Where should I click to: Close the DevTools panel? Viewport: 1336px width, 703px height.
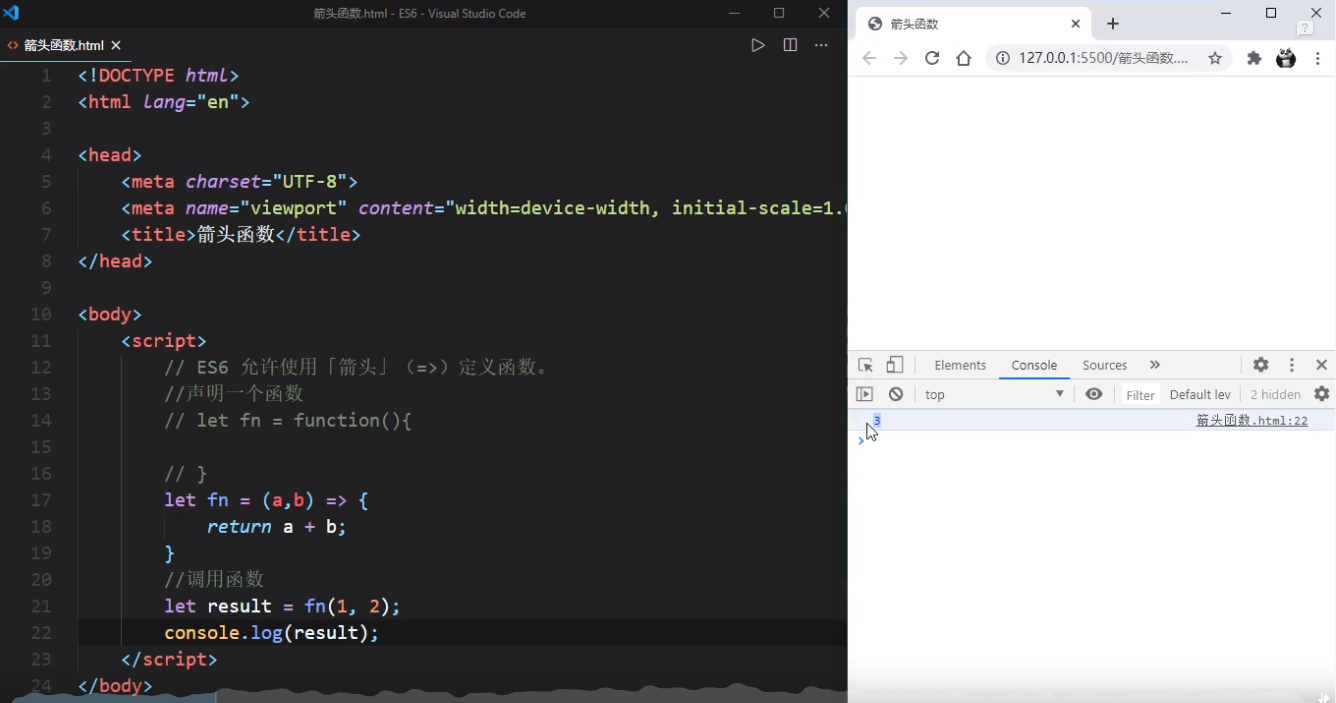[x=1322, y=365]
